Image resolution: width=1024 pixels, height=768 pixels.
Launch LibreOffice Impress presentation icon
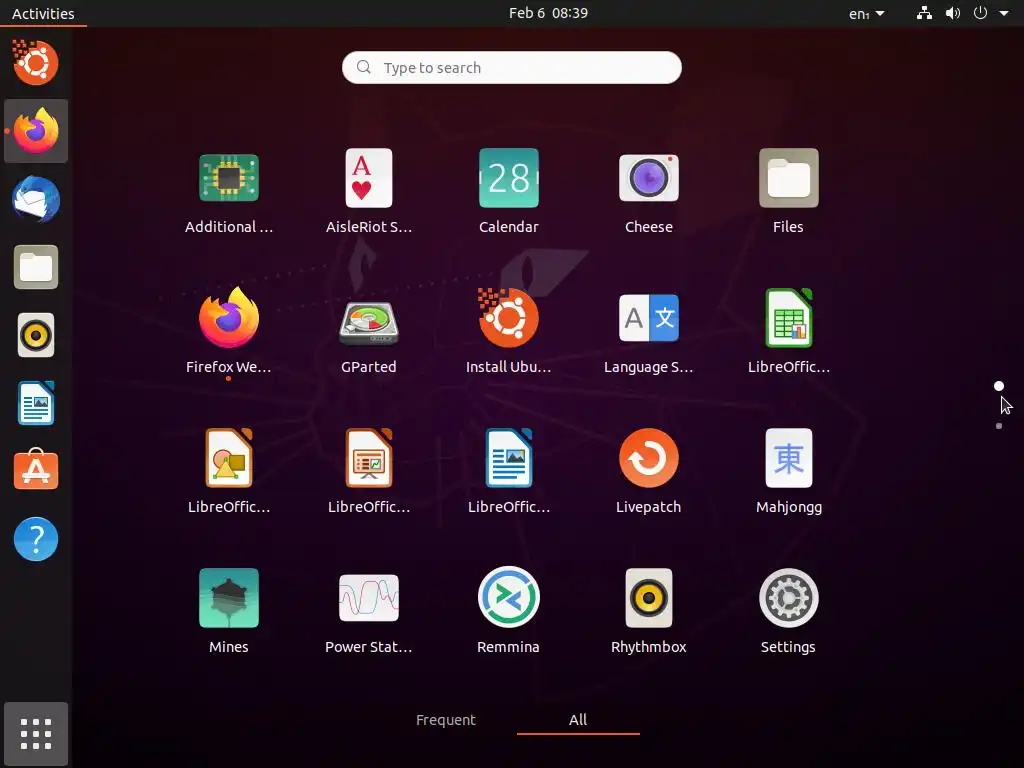[x=368, y=458]
